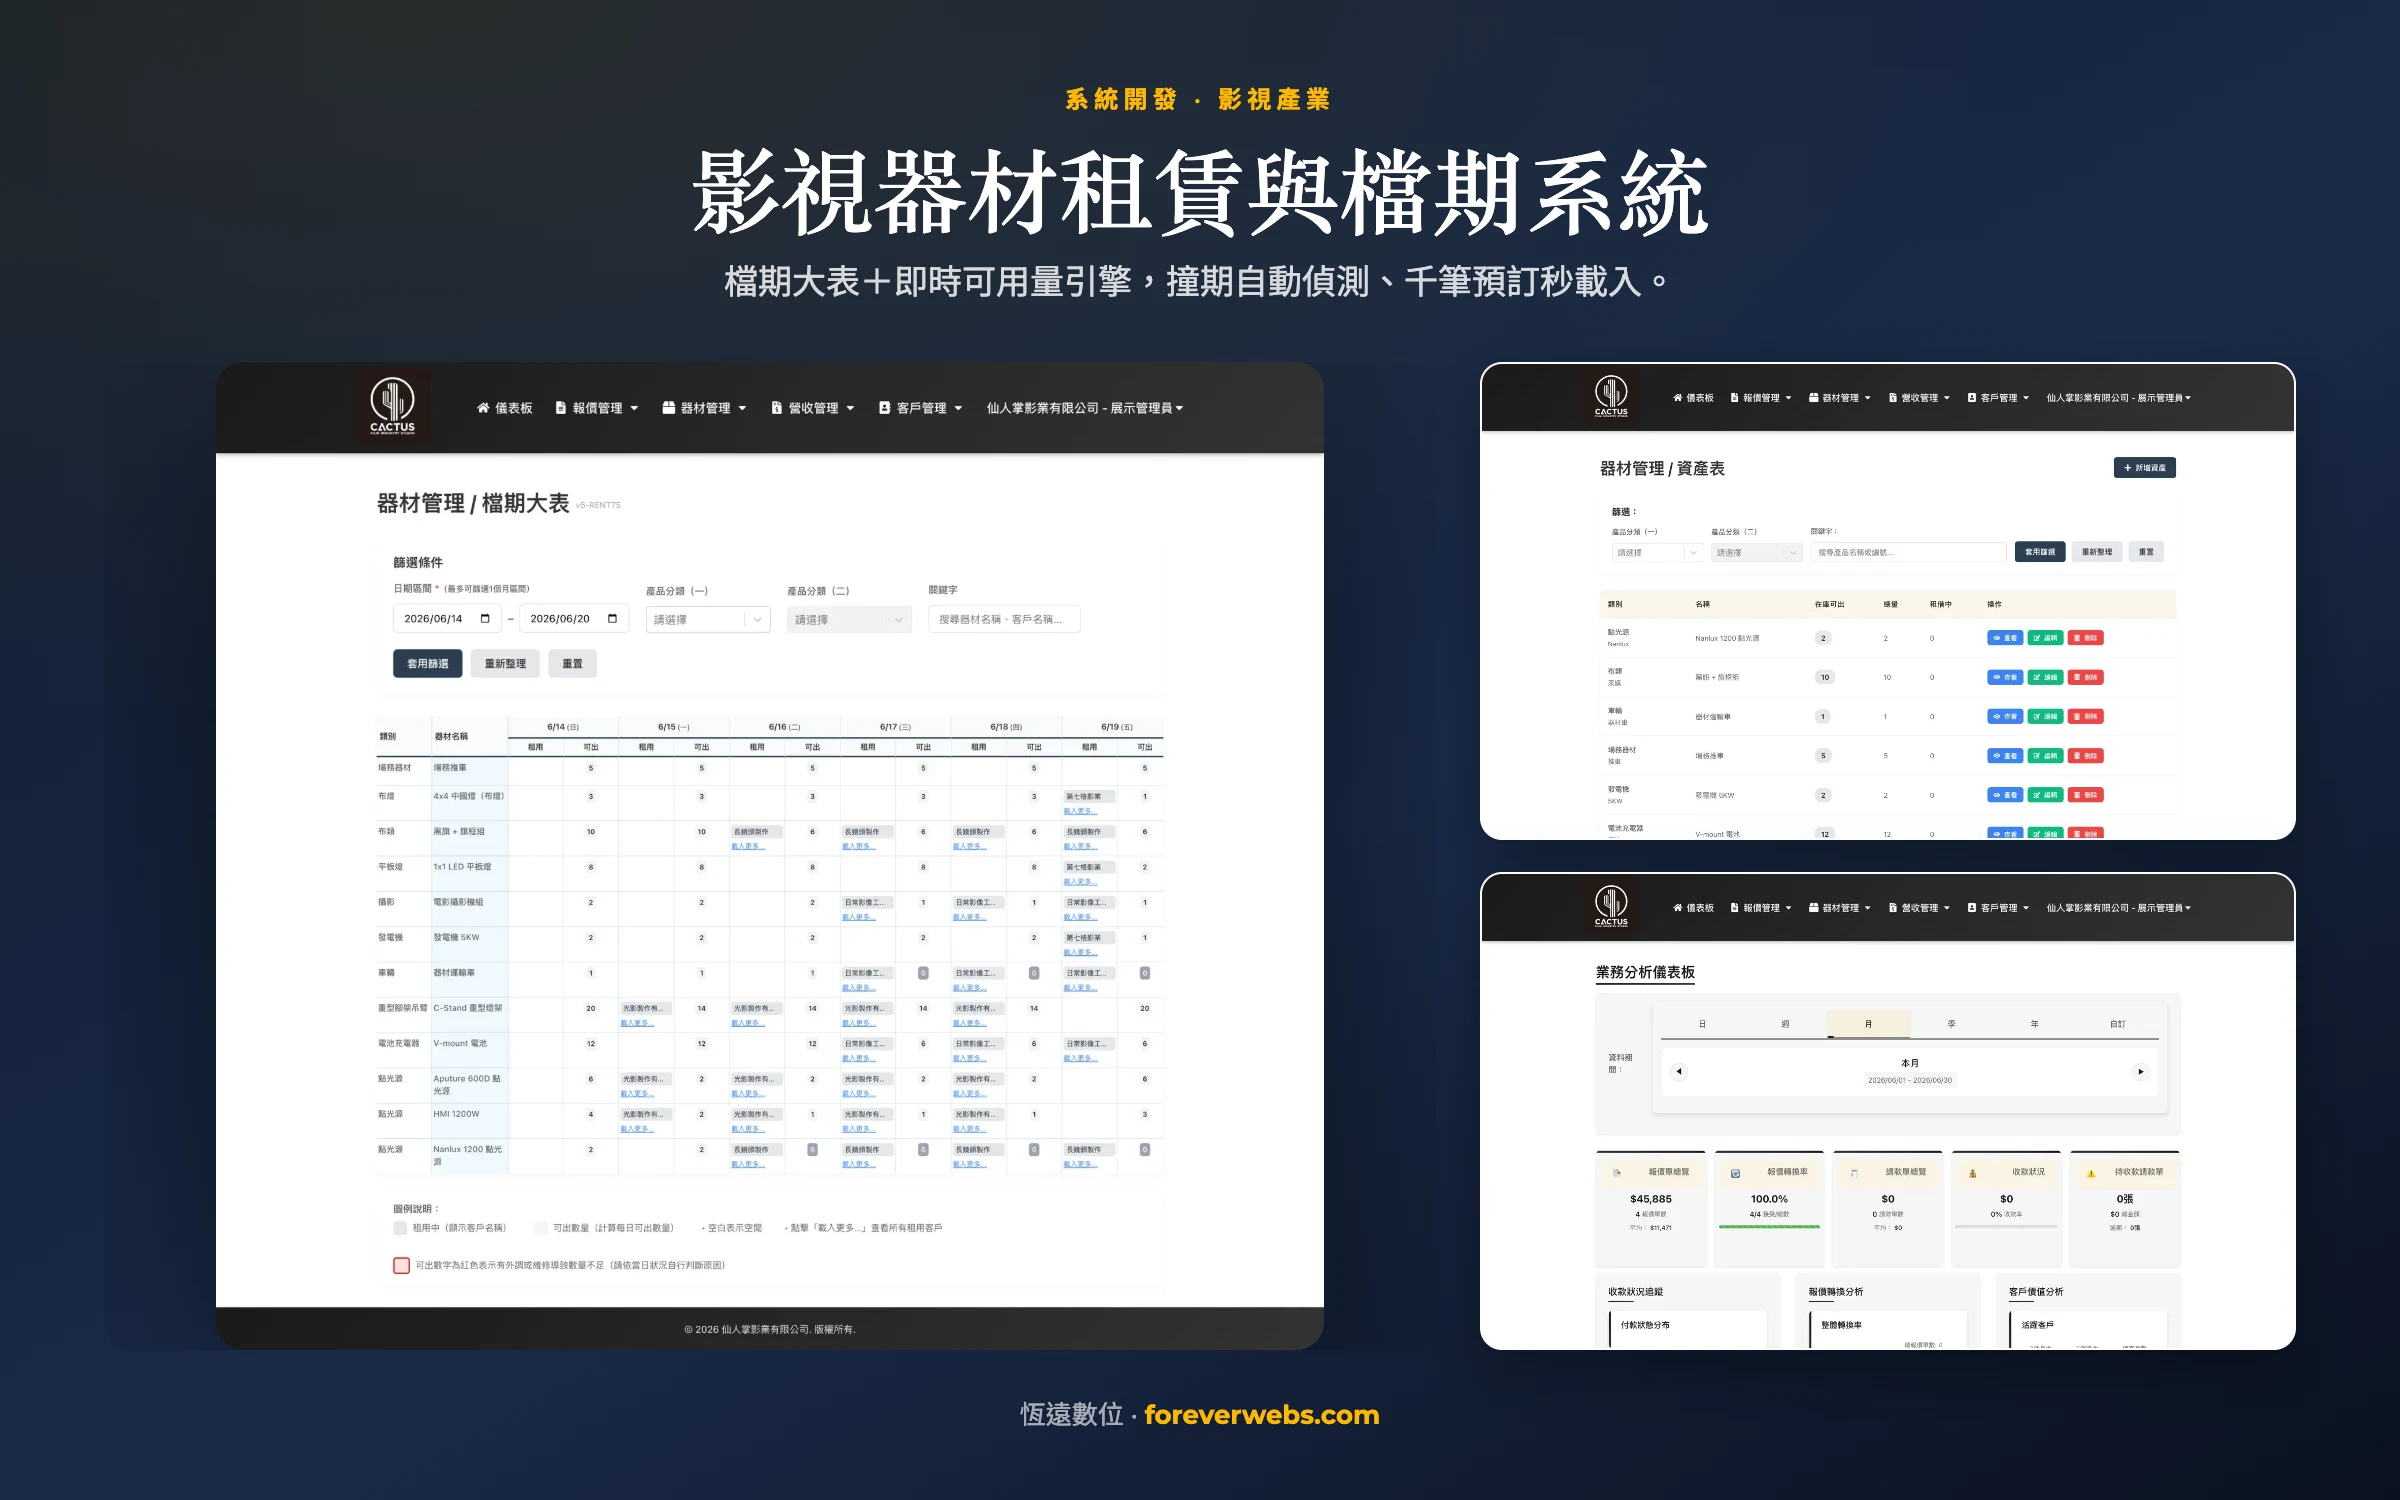The width and height of the screenshot is (2400, 1500).
Task: Click the 6/17 (三) column header
Action: tap(895, 727)
